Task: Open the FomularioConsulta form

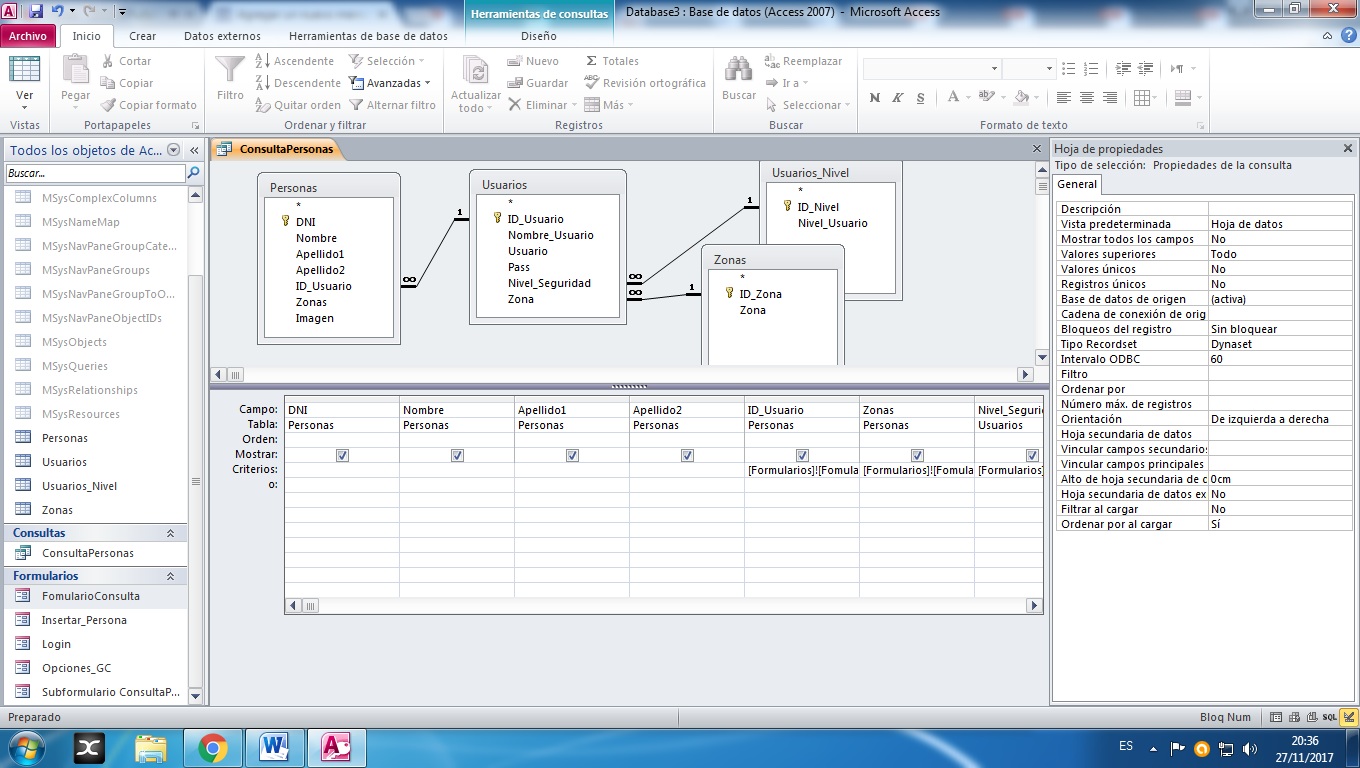Action: point(91,596)
